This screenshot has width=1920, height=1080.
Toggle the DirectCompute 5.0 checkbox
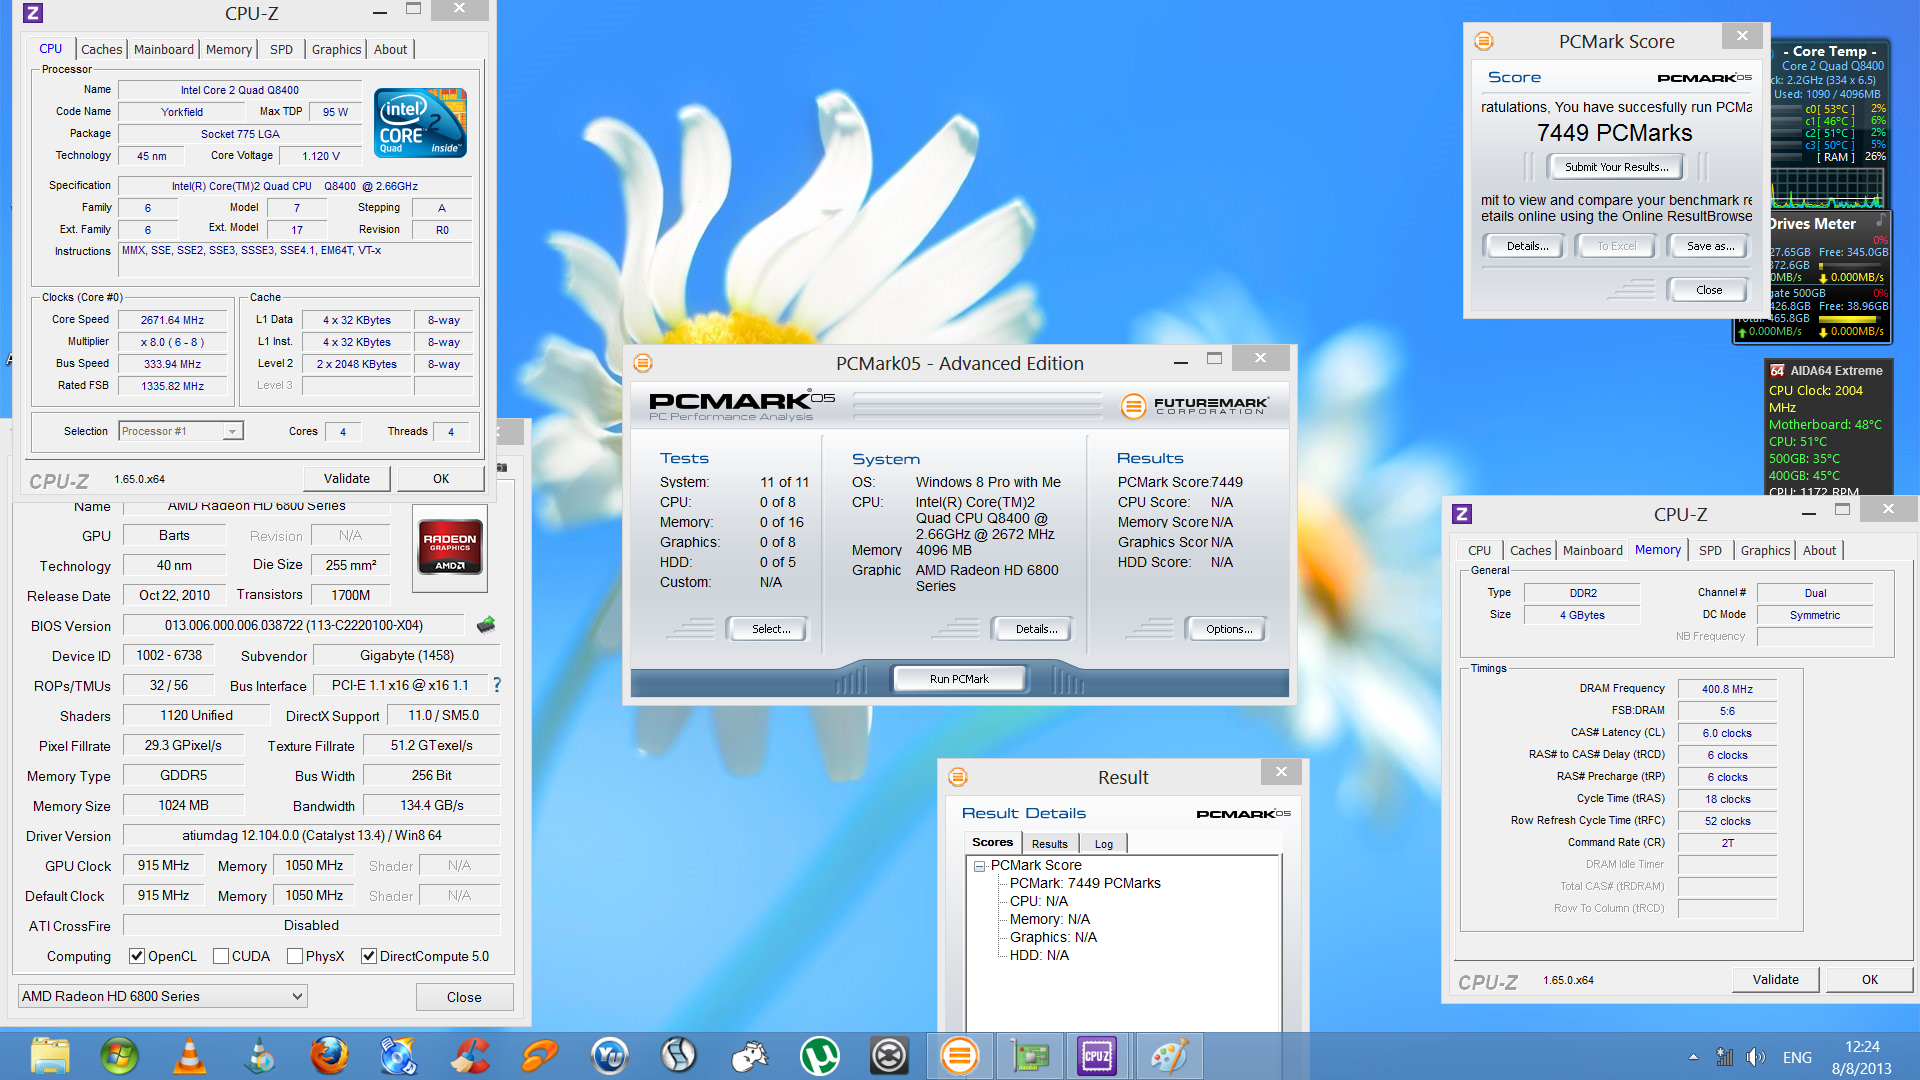pyautogui.click(x=369, y=956)
